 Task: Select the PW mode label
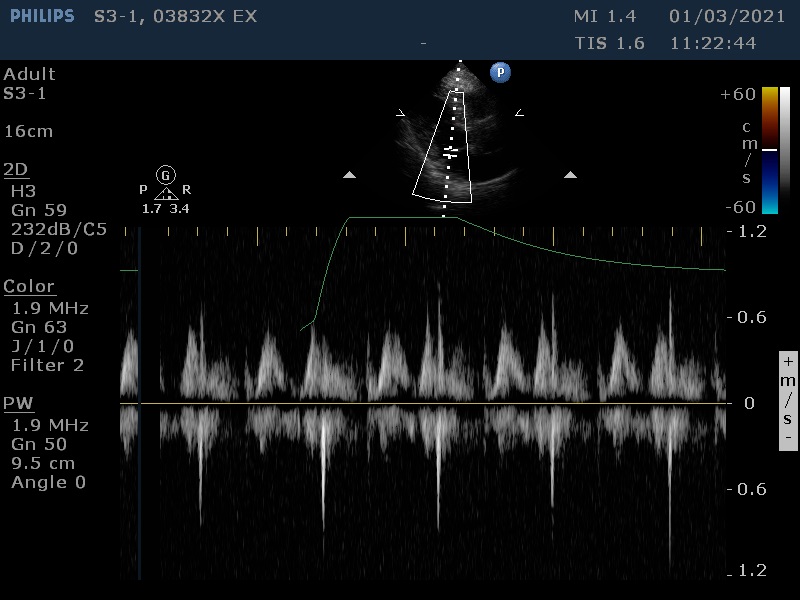[18, 404]
